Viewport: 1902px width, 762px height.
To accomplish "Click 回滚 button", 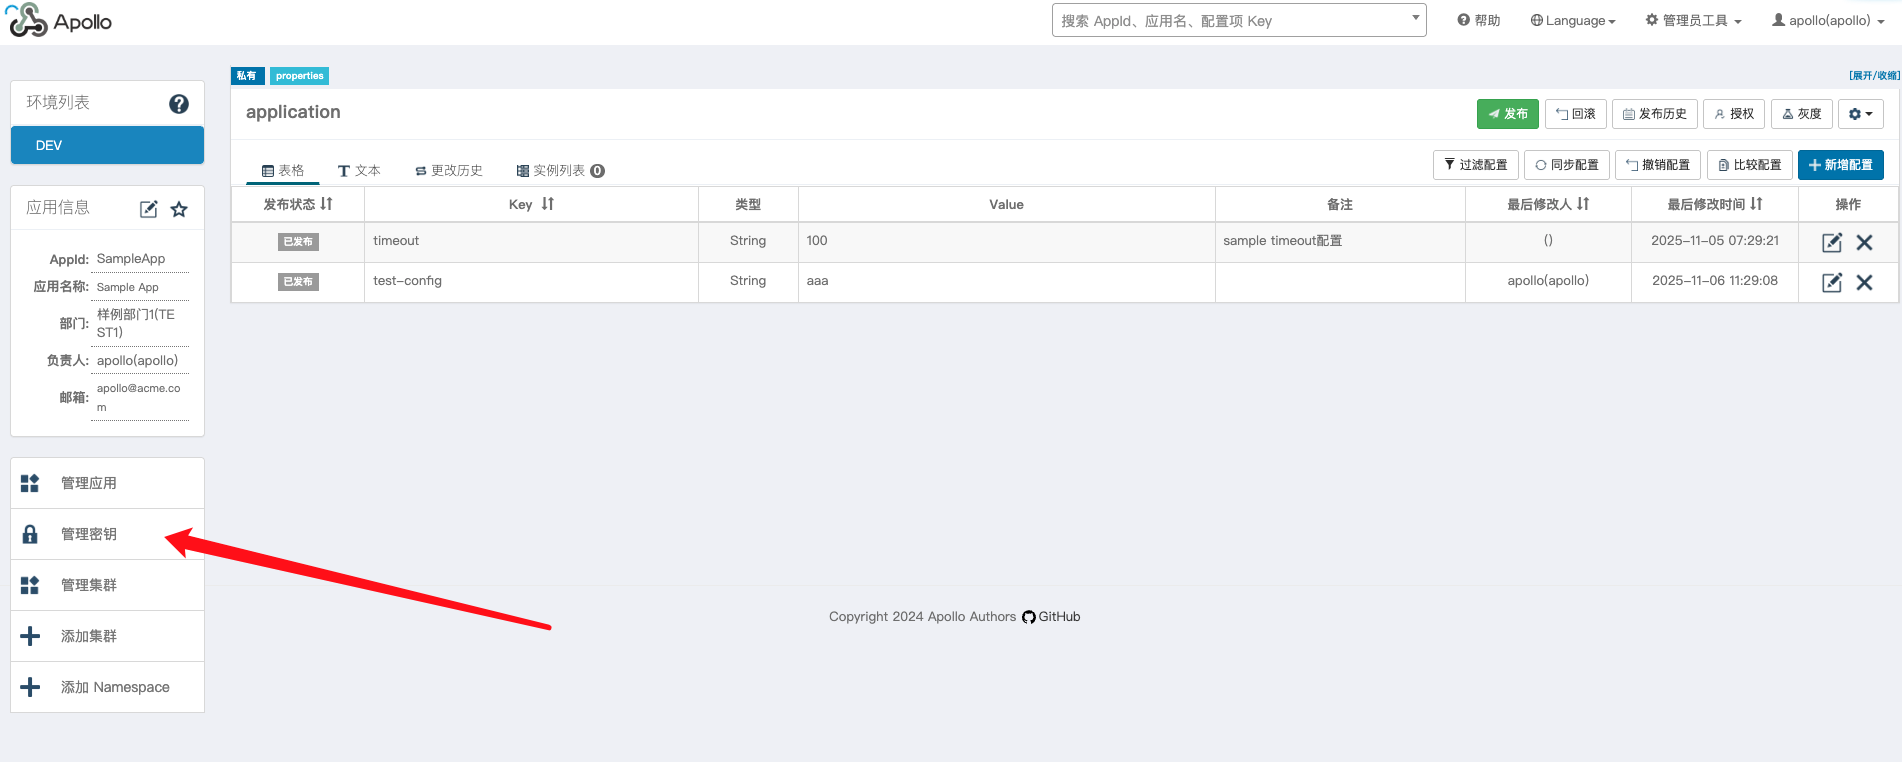I will click(x=1576, y=114).
